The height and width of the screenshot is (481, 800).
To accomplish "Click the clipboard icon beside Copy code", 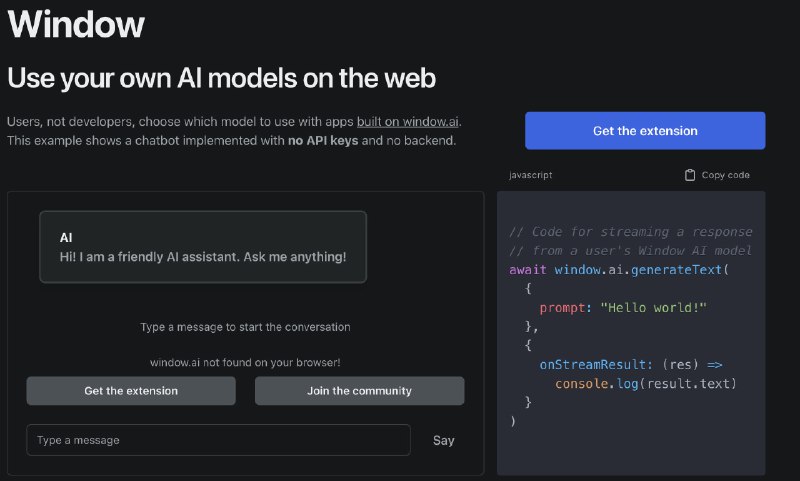I will point(690,175).
